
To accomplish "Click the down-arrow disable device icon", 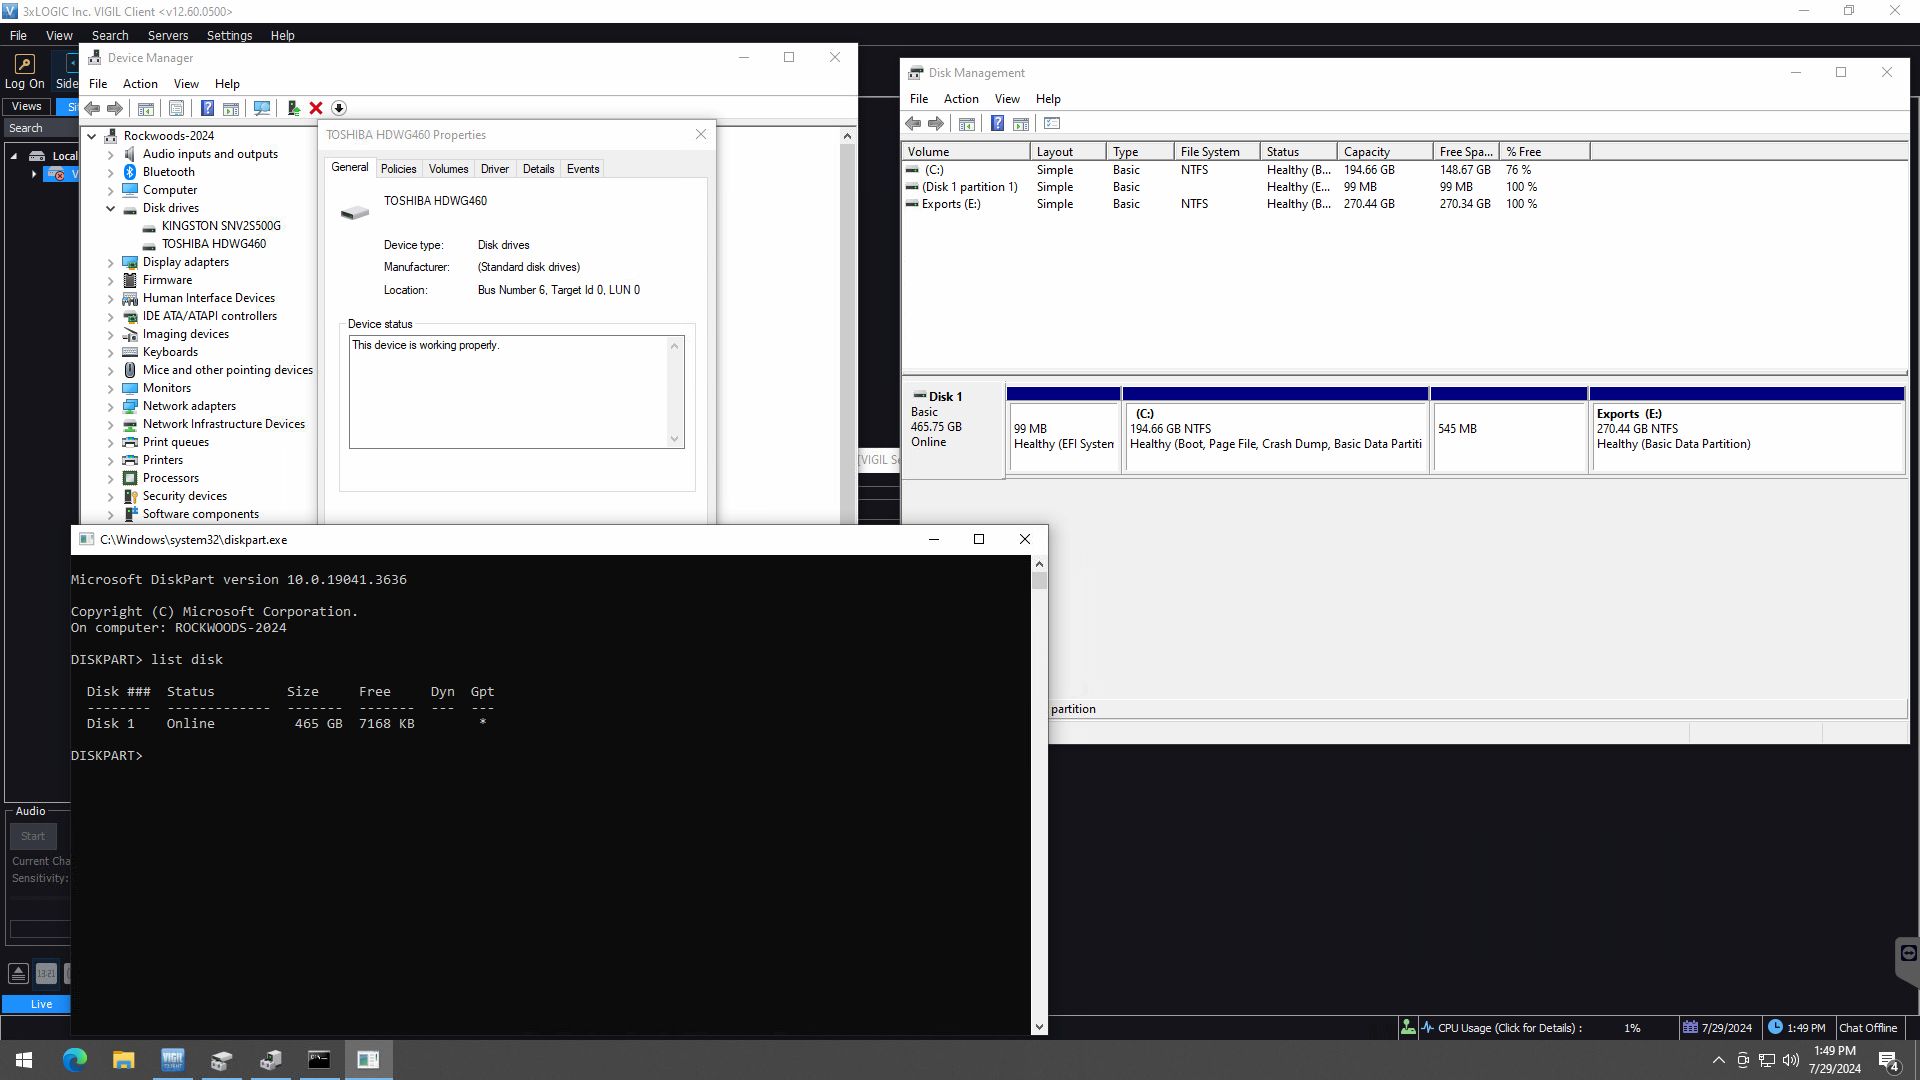I will (339, 108).
